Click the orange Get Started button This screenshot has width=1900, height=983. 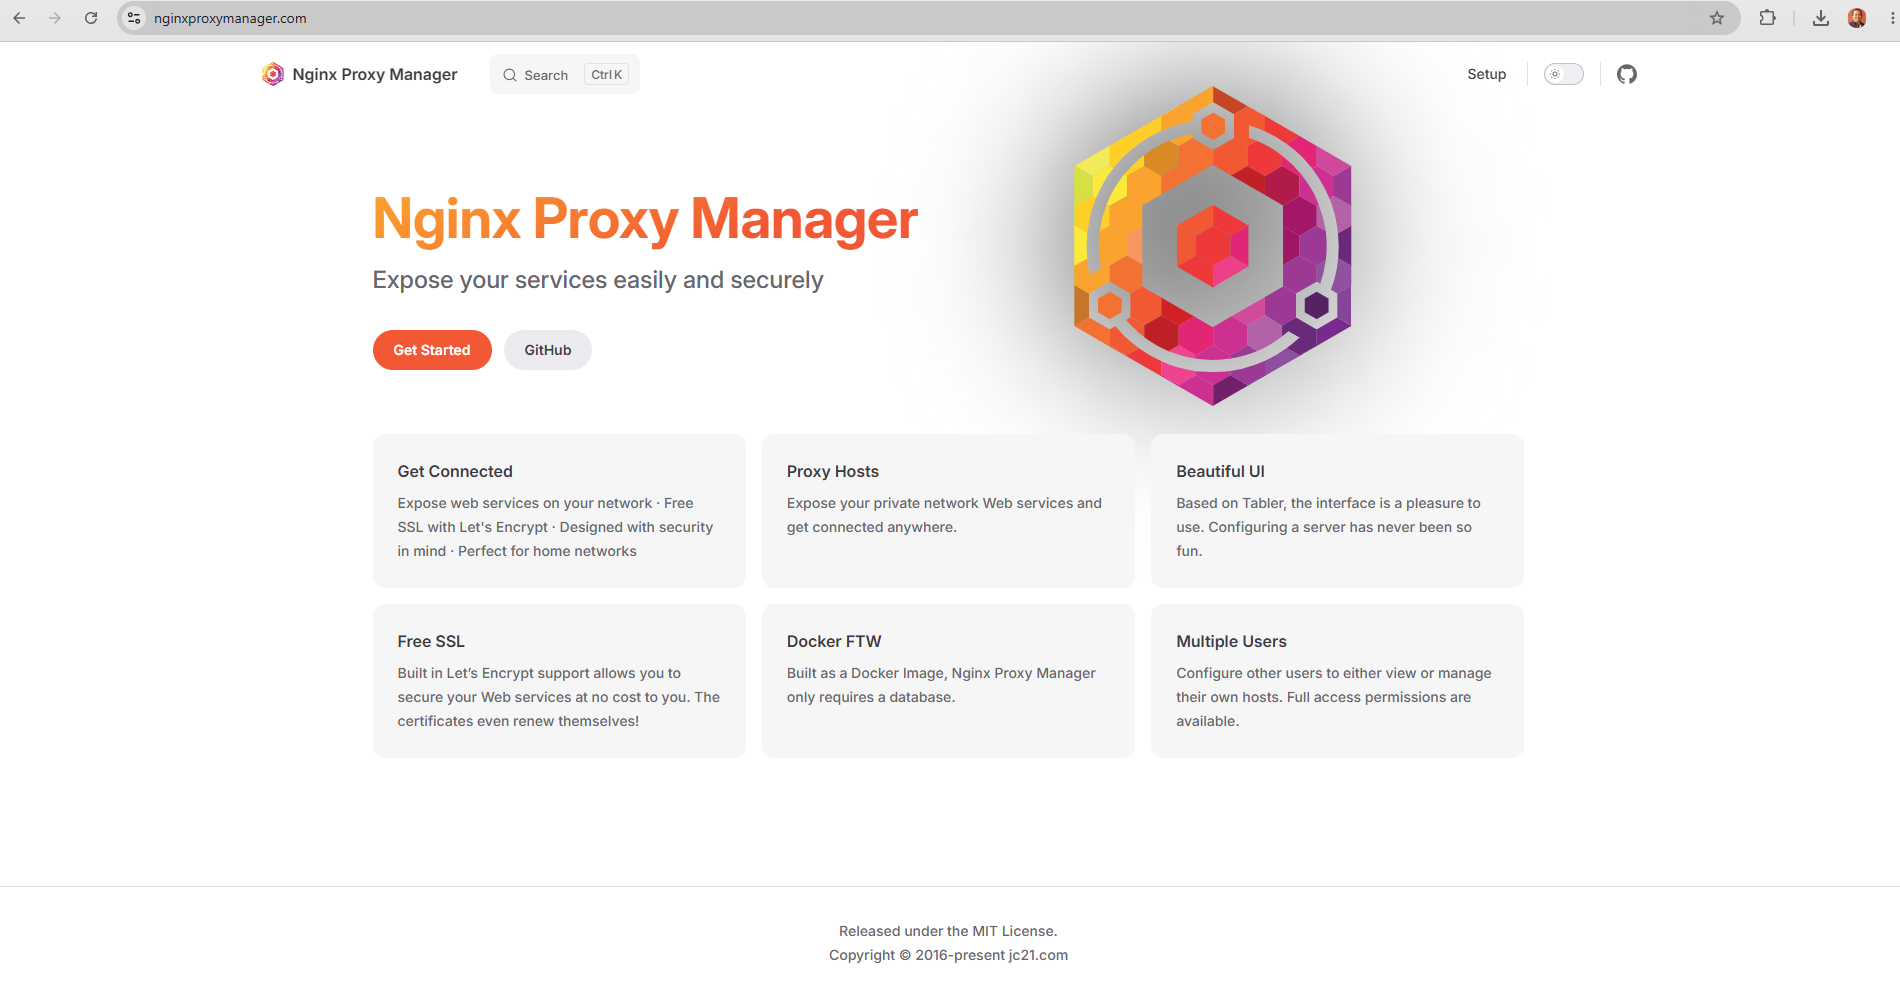432,350
